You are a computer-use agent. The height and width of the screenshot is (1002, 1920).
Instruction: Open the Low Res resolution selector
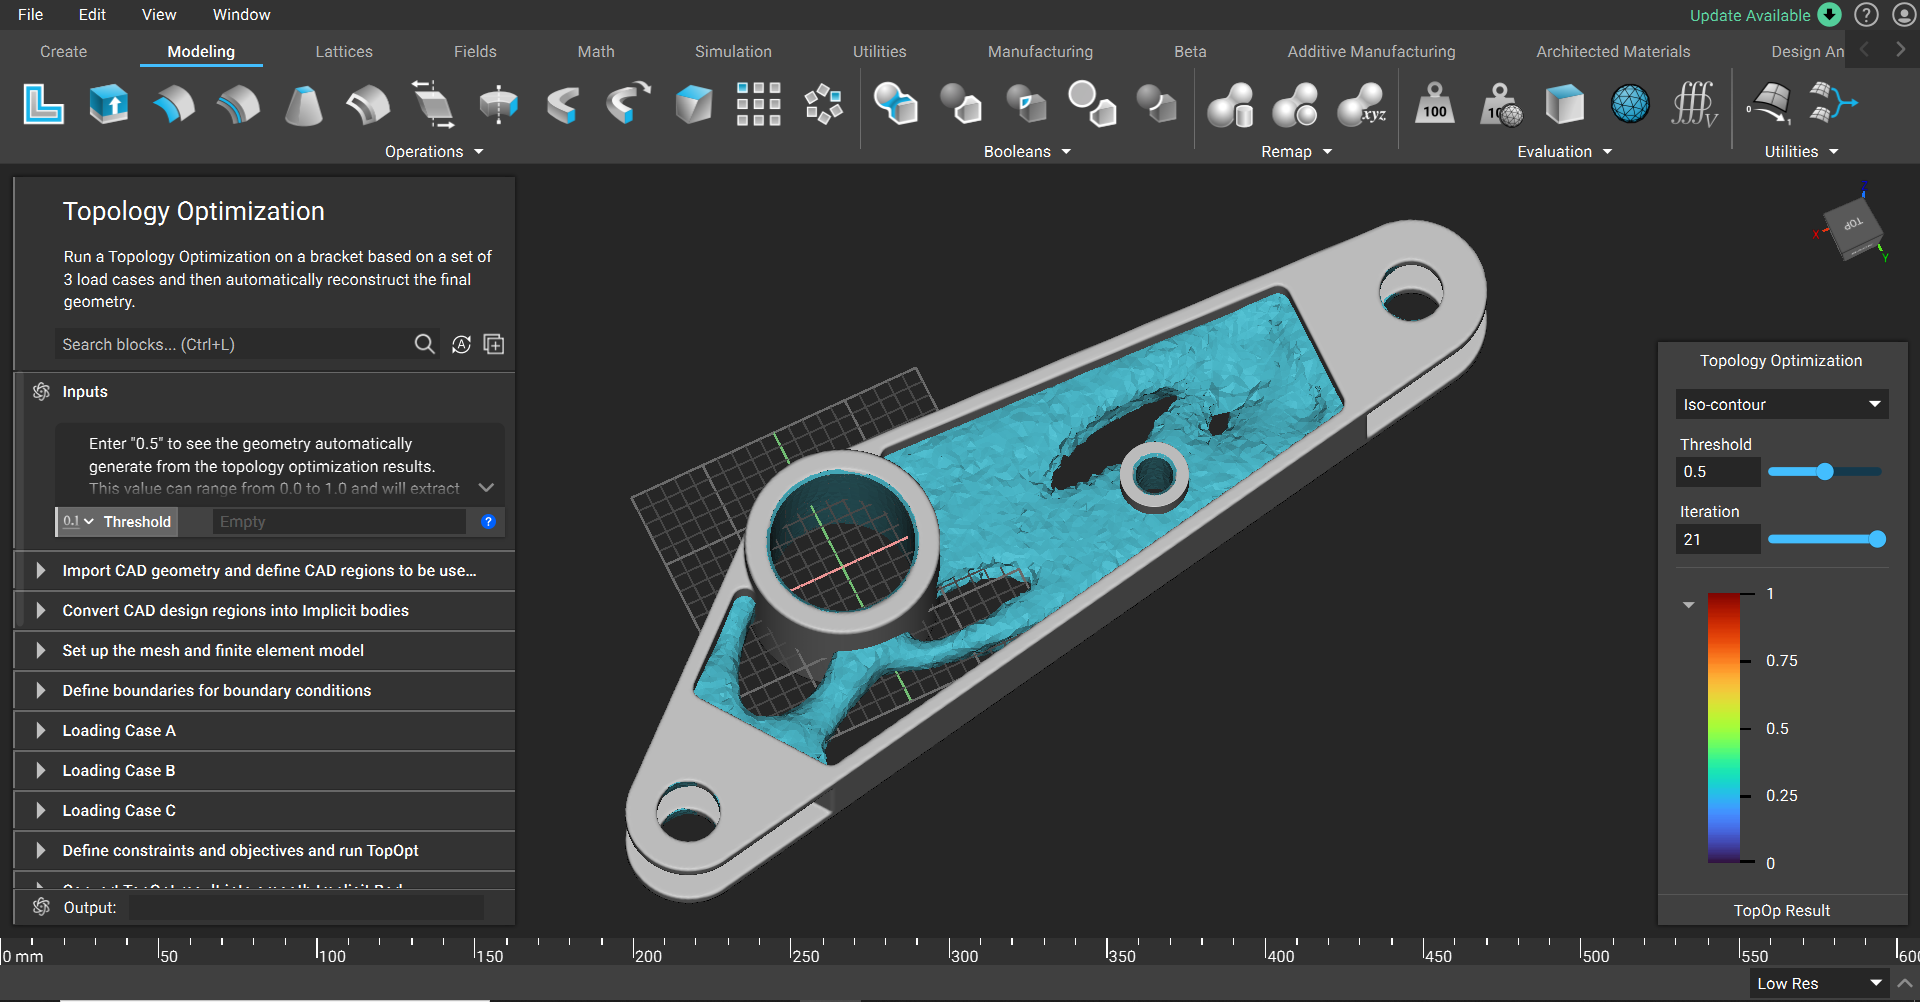click(x=1819, y=984)
